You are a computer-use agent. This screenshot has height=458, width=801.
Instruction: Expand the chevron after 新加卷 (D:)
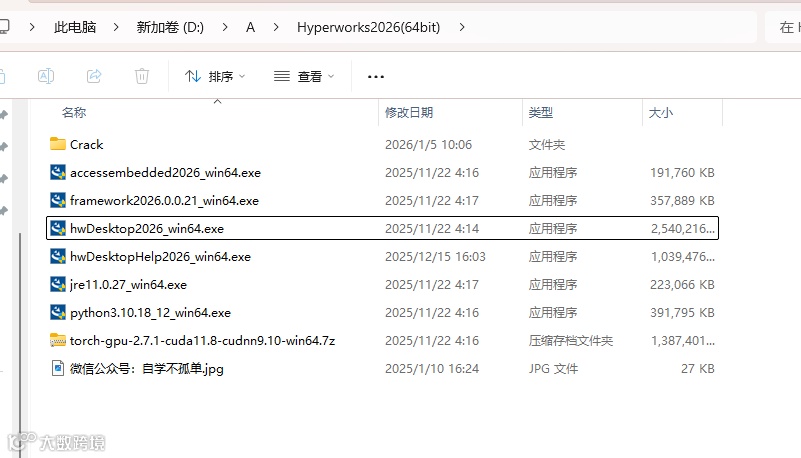tap(225, 27)
